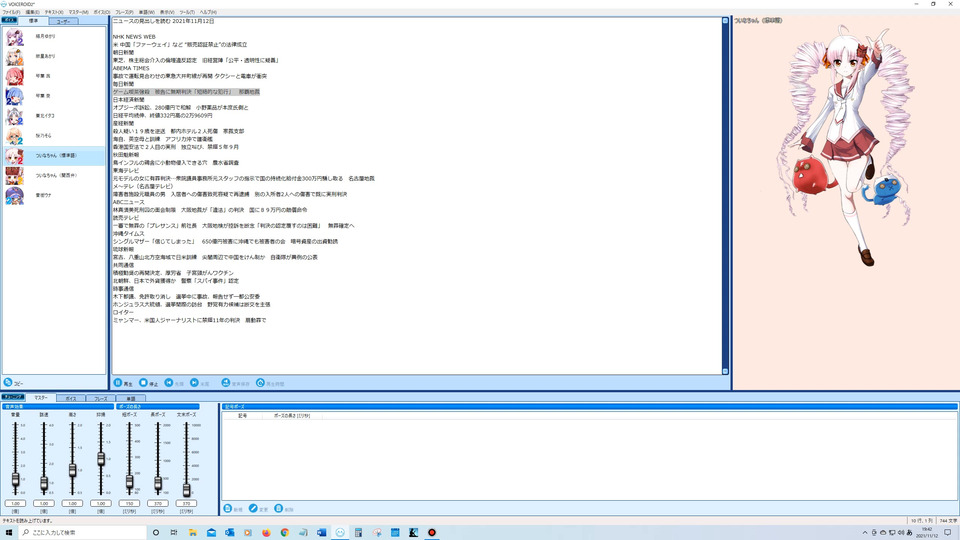Switch to フレーズ tuning tab
This screenshot has width=960, height=540.
point(100,399)
